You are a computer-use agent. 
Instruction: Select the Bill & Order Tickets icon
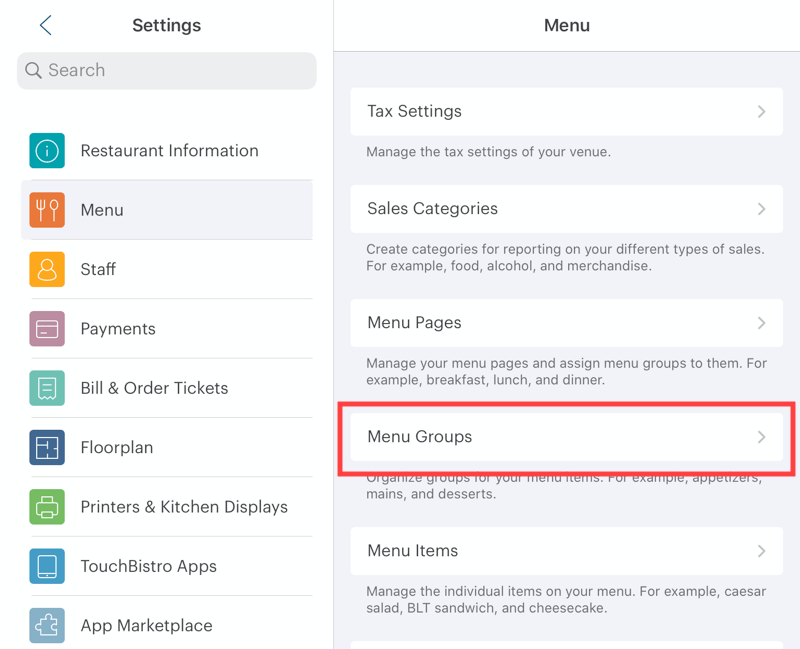[48, 388]
